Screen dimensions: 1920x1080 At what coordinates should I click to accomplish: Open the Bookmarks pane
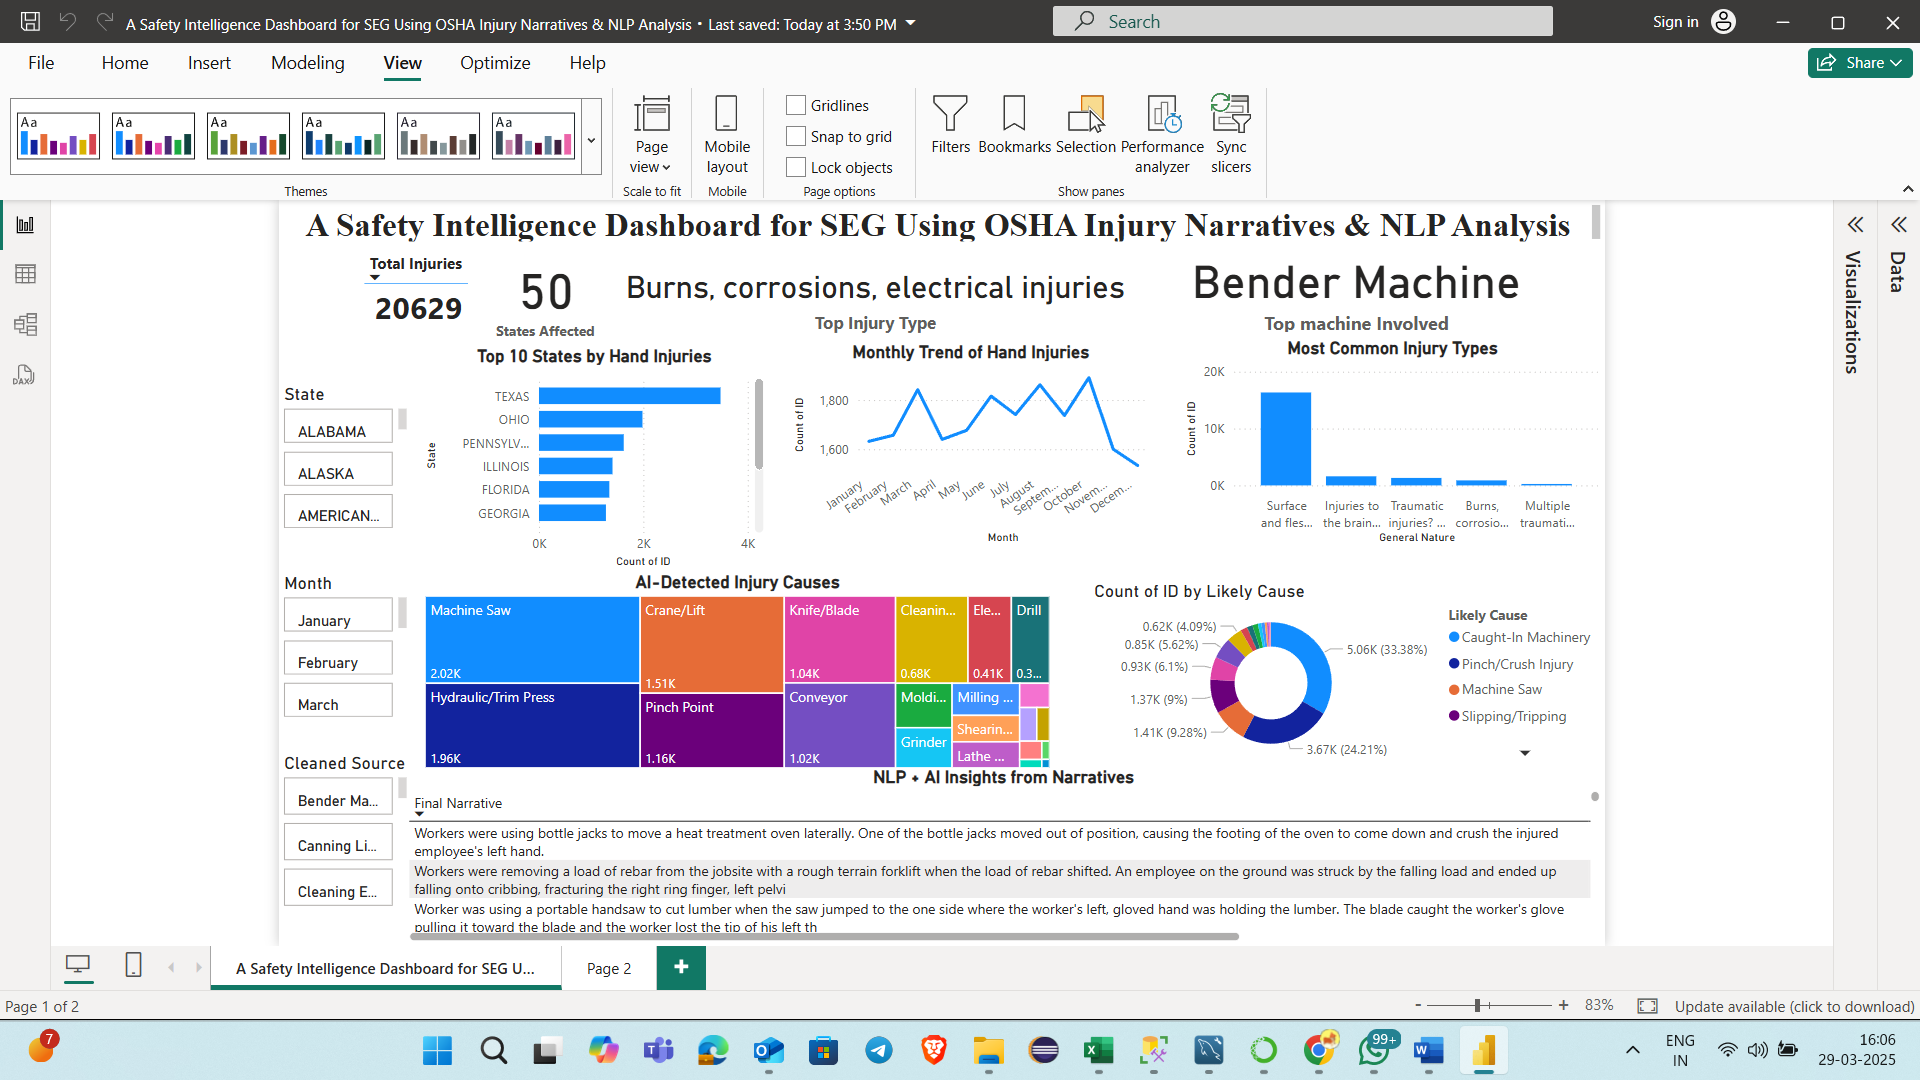(x=1014, y=125)
